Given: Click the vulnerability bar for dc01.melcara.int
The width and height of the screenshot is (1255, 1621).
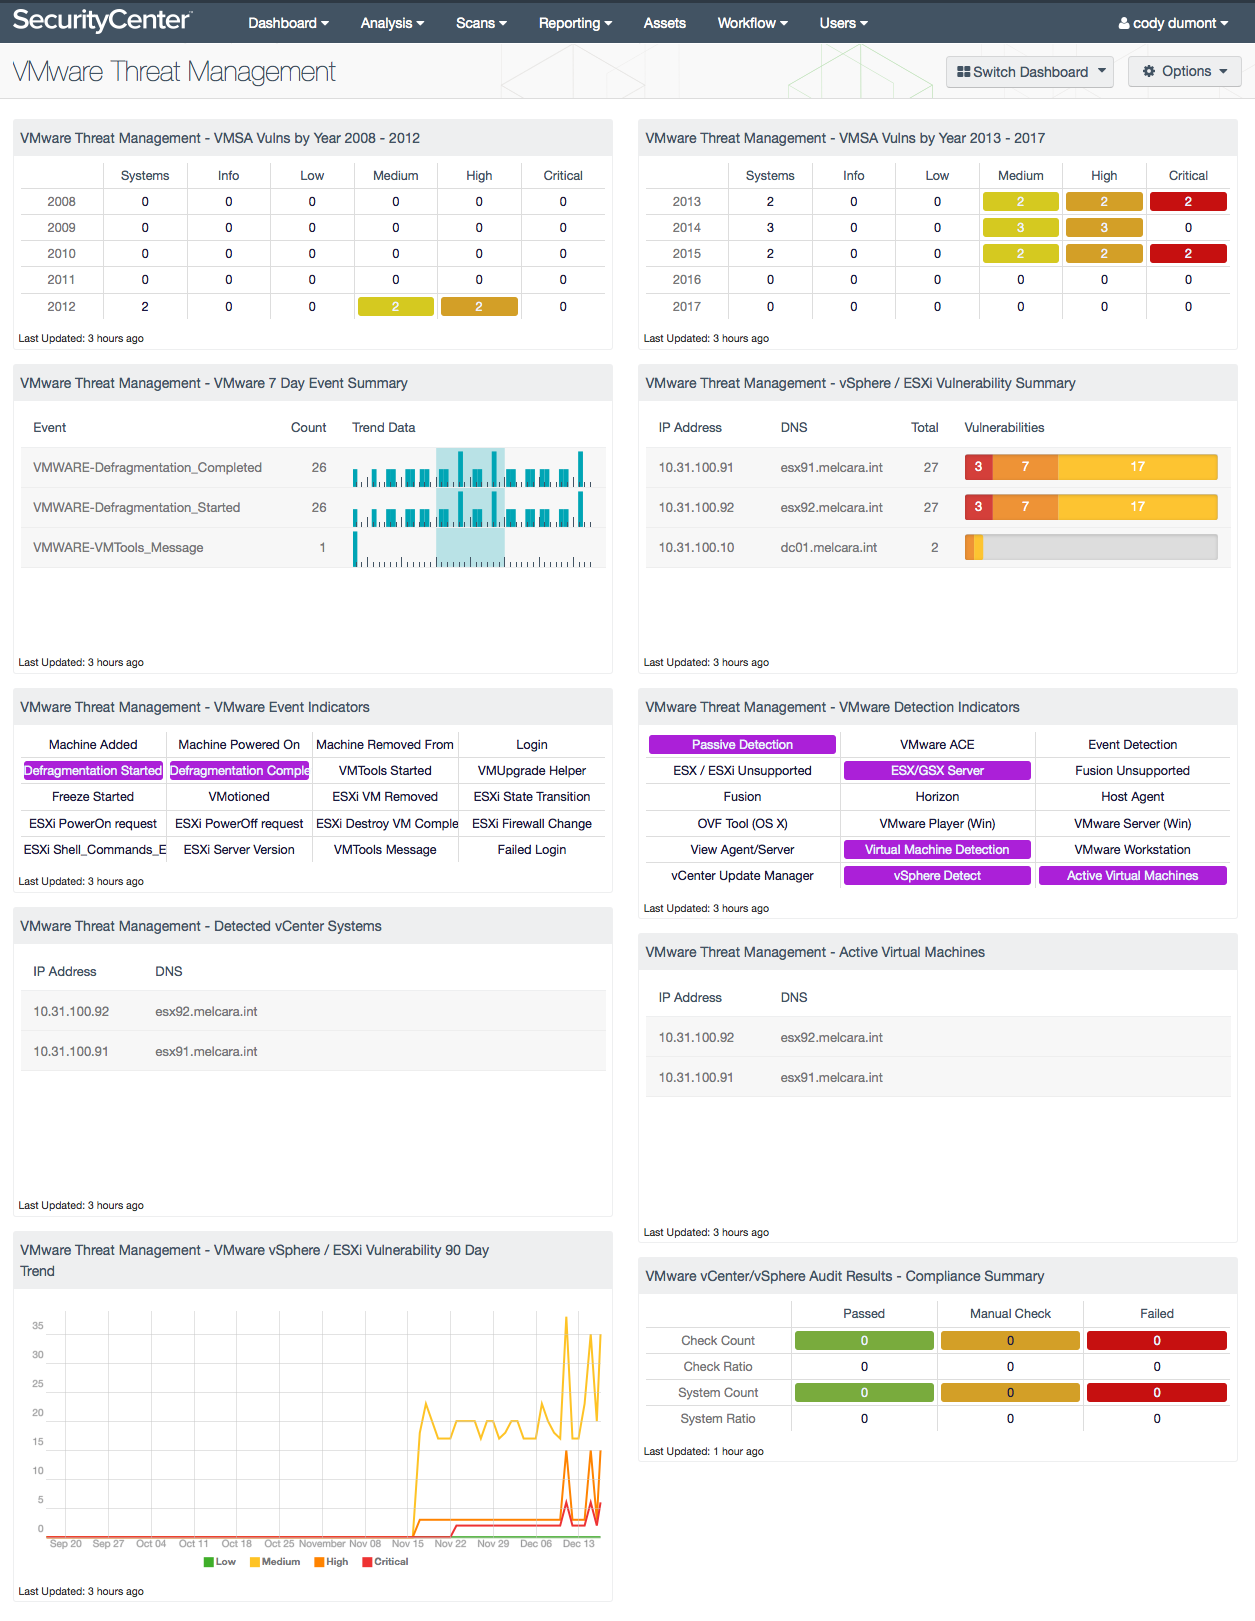Looking at the screenshot, I should [1091, 547].
